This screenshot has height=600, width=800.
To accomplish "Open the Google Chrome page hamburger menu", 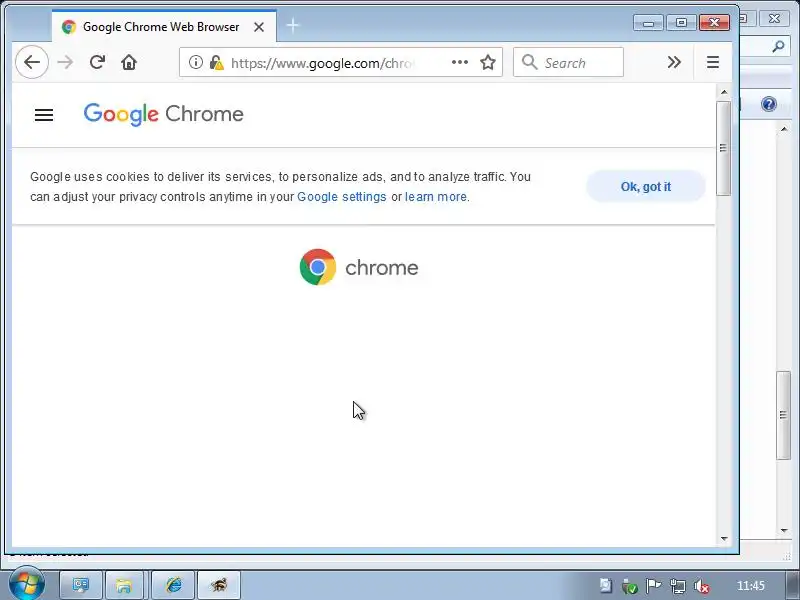I will [44, 115].
